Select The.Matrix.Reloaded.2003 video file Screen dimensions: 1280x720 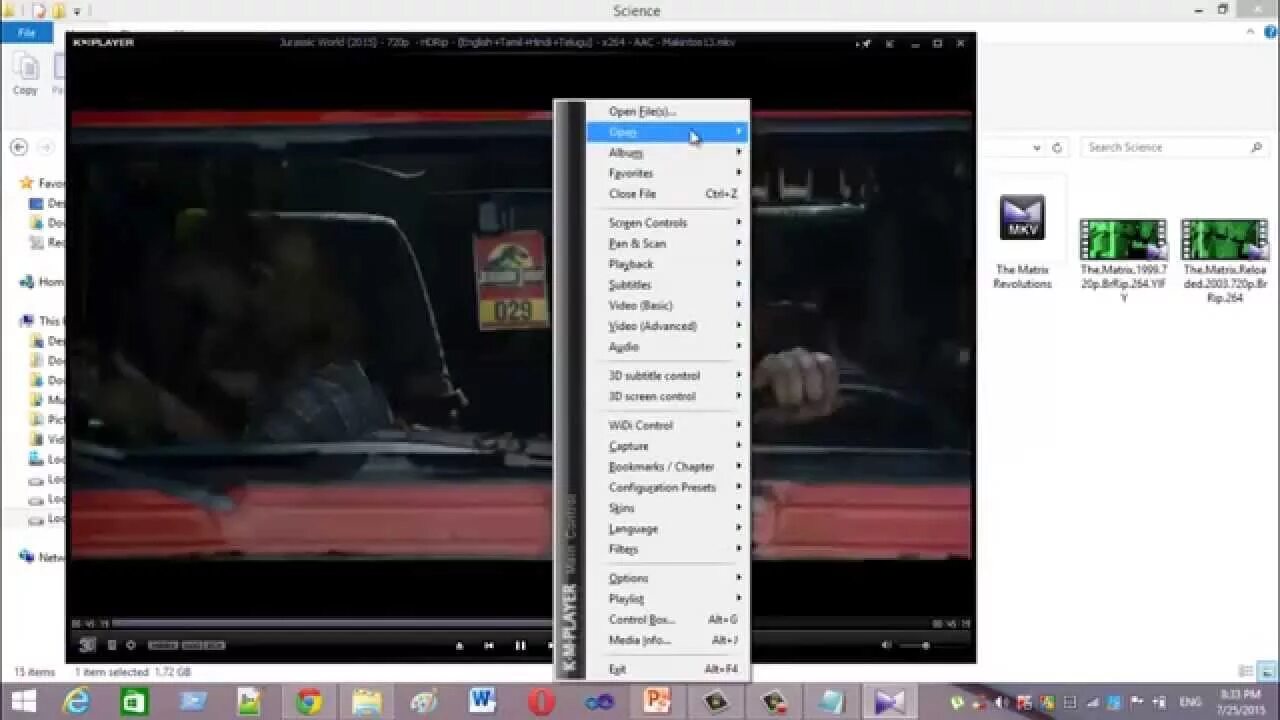[1225, 262]
